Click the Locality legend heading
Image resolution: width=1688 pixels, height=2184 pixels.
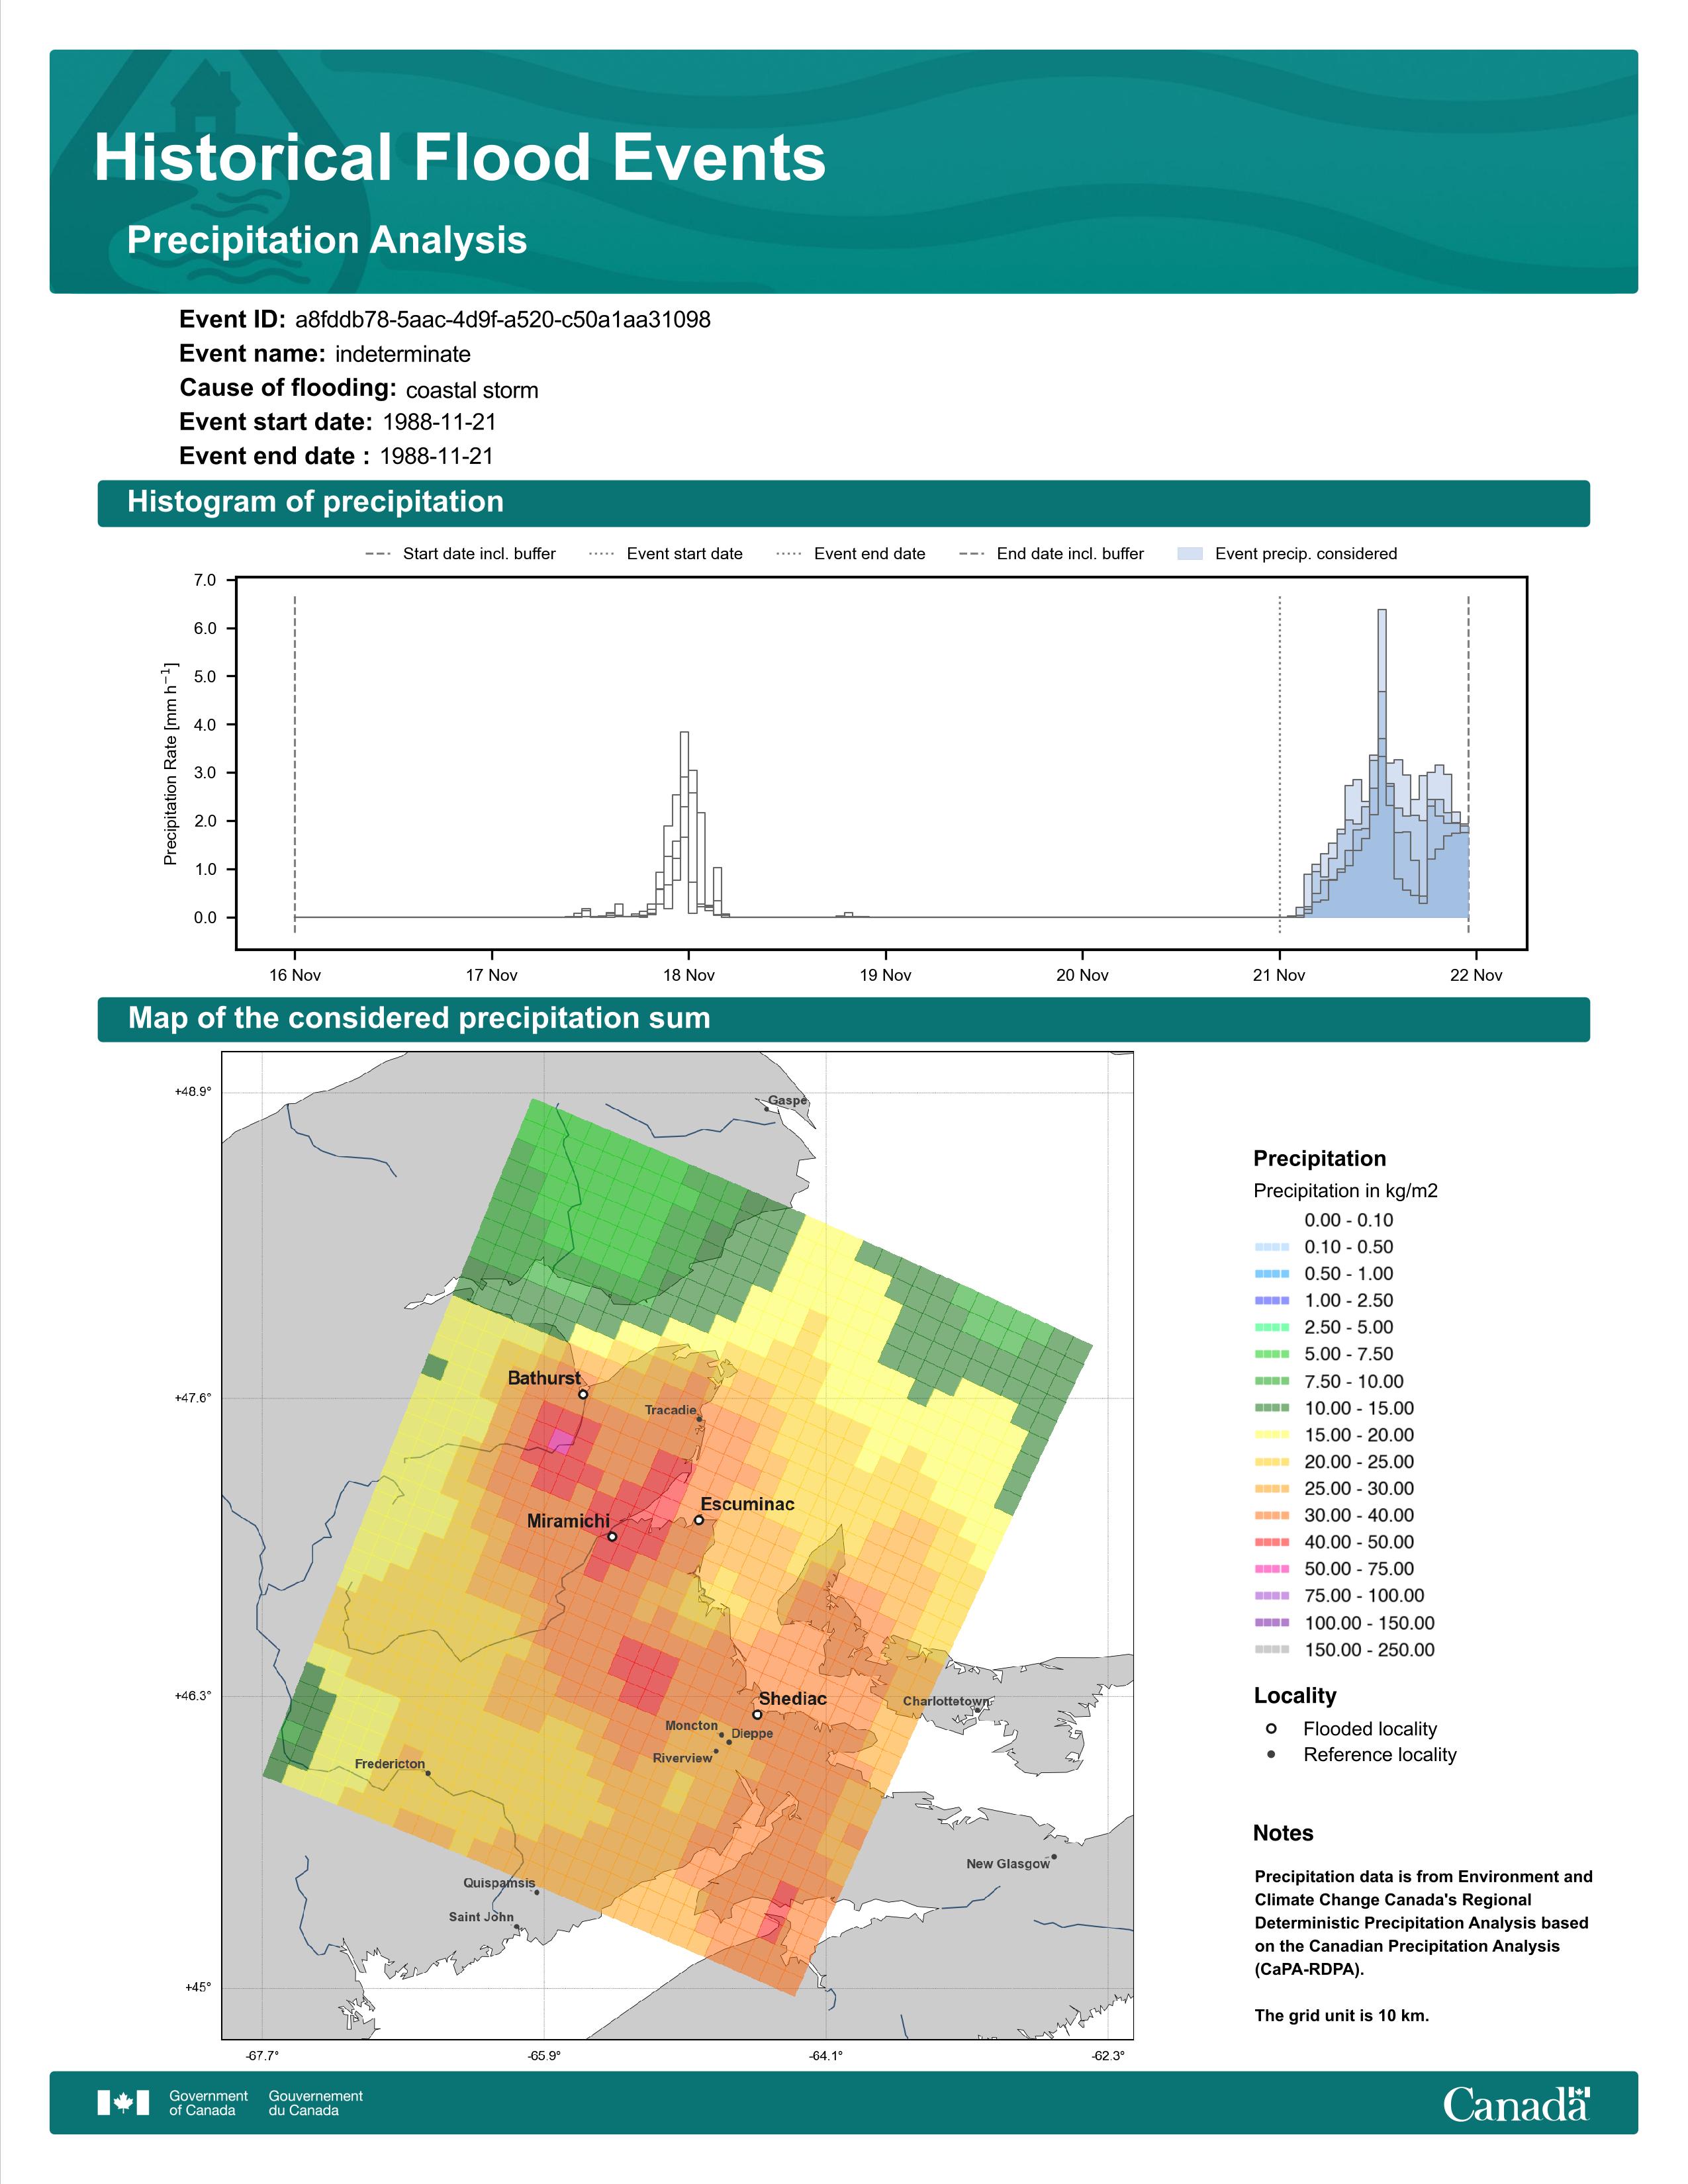coord(1295,1695)
